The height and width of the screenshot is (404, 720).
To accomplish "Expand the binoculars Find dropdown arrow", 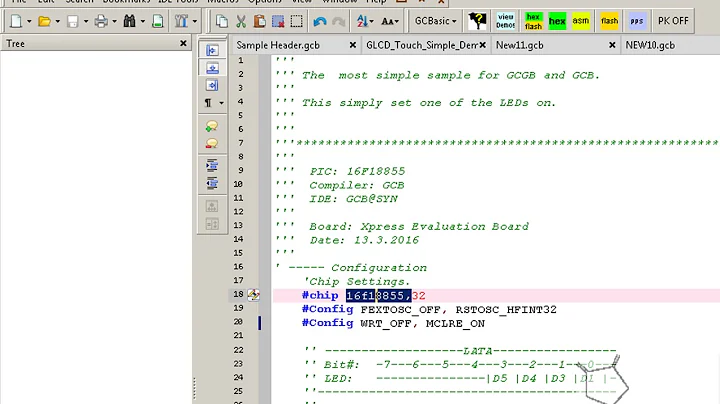I will coord(143,21).
